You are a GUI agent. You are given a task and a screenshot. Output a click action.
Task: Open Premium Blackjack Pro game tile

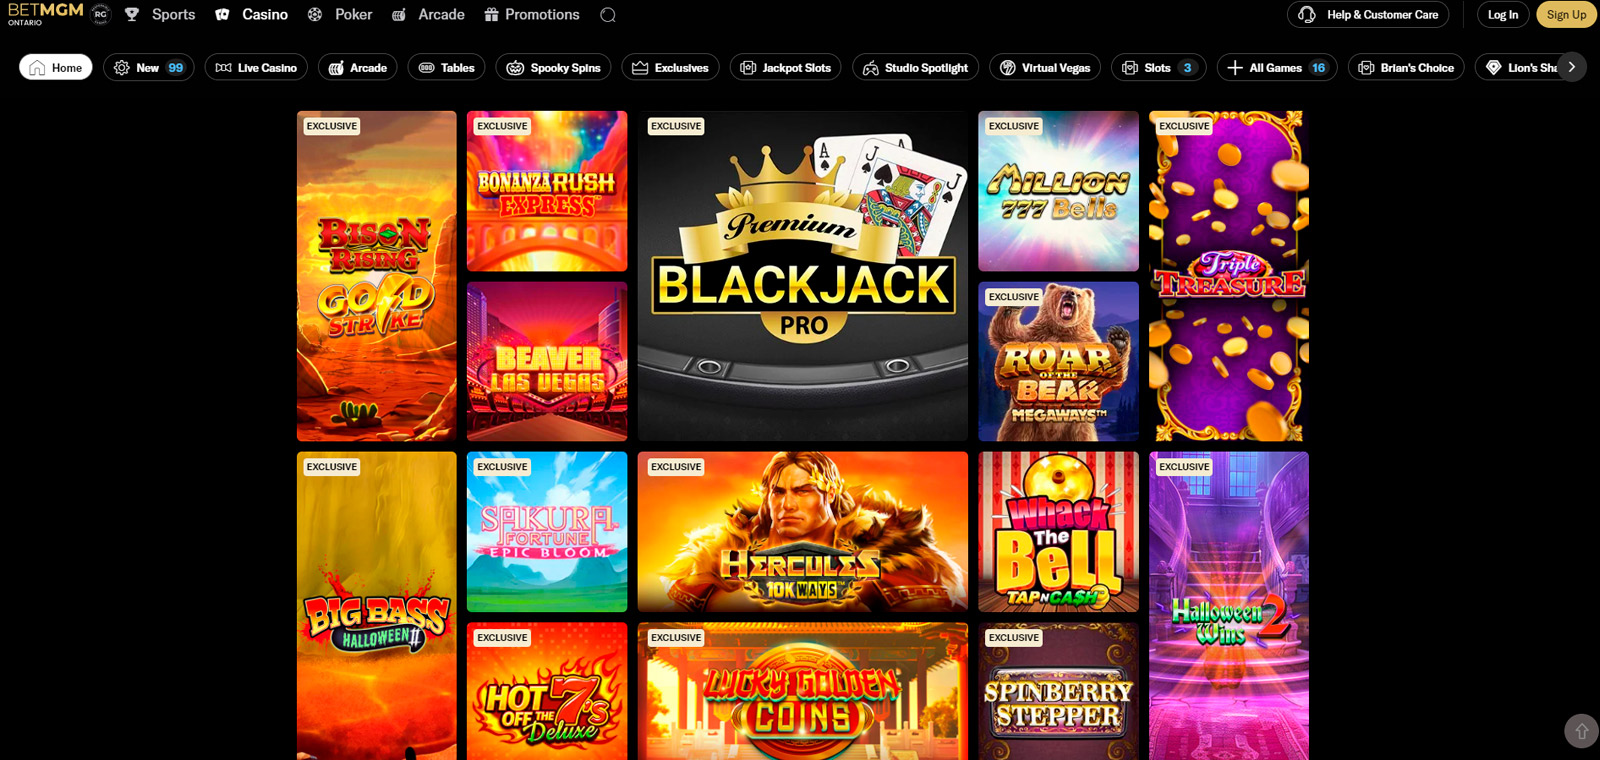point(803,276)
